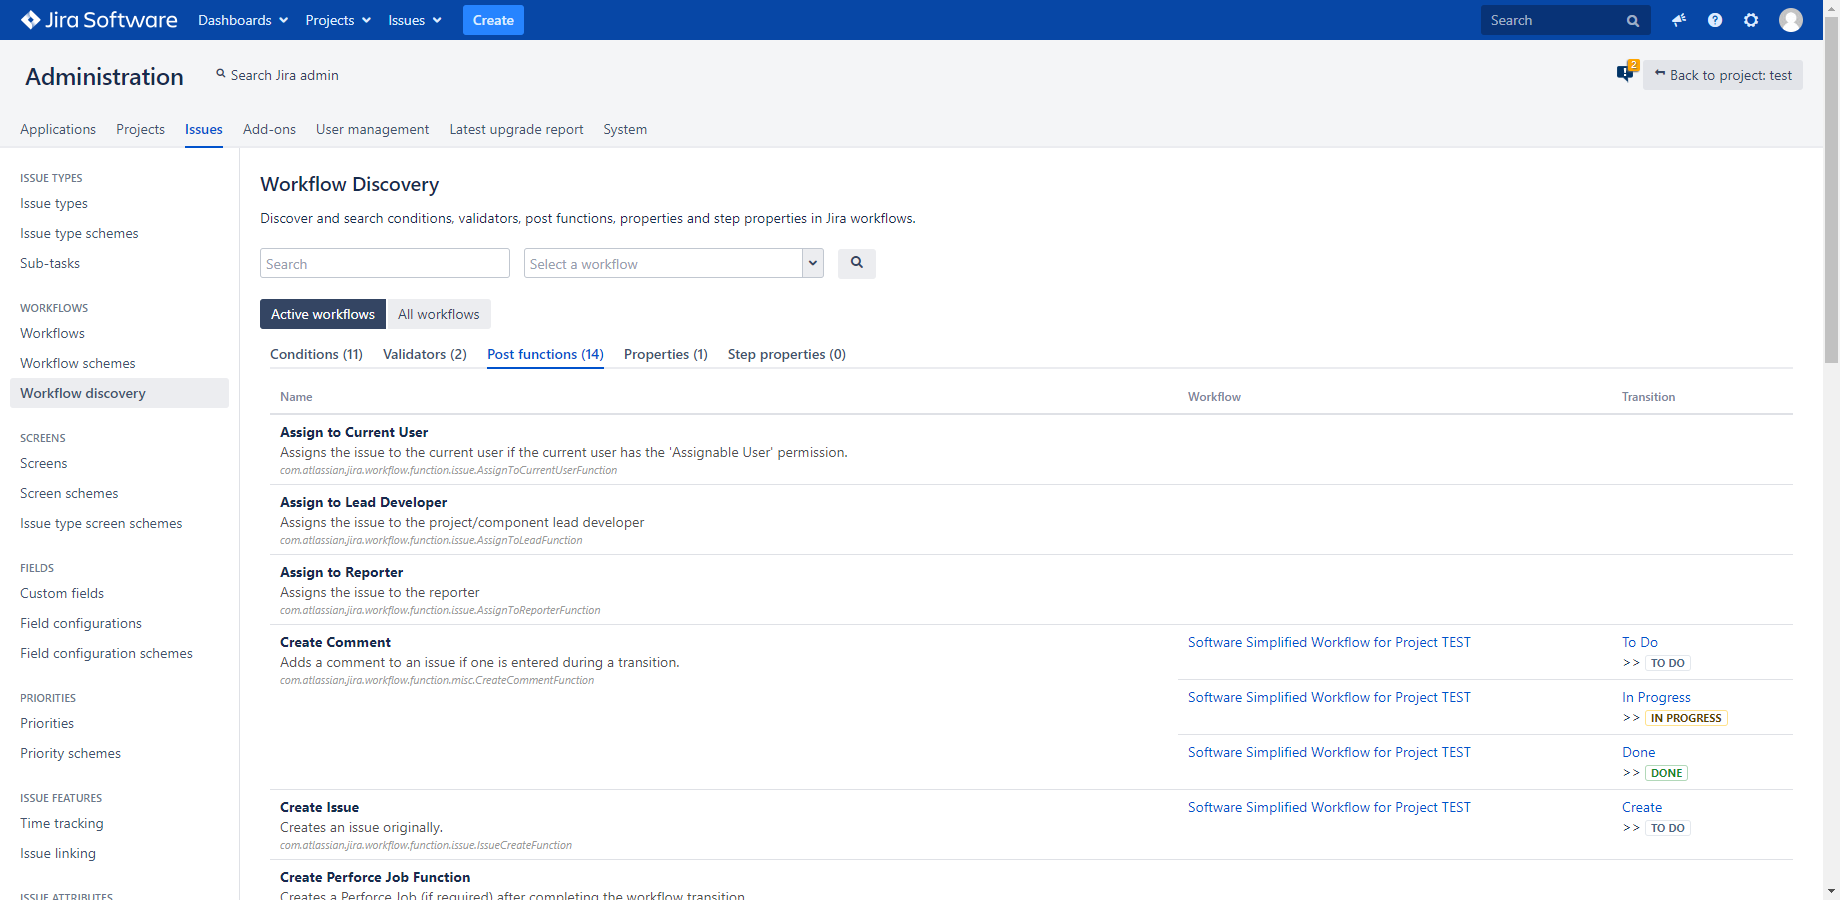Go to Issues admin tab
This screenshot has height=900, width=1840.
point(204,129)
